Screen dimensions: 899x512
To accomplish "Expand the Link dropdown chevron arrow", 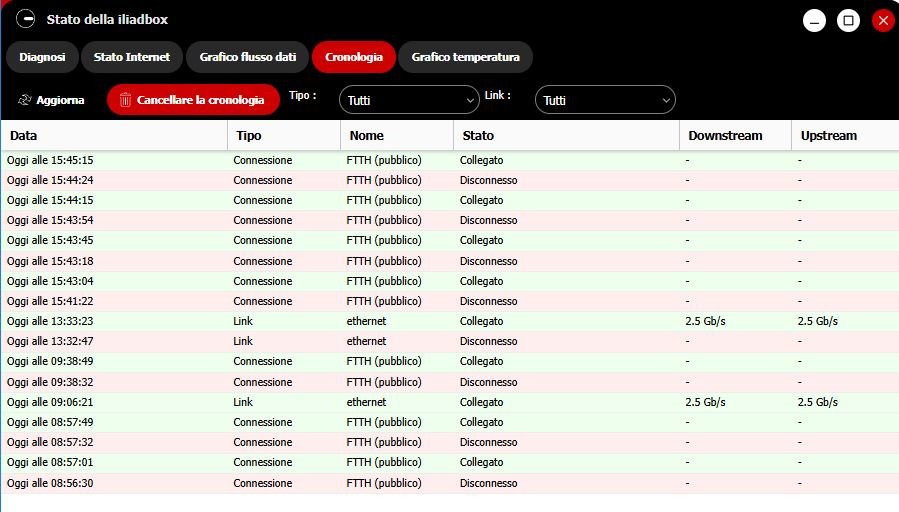I will (666, 101).
